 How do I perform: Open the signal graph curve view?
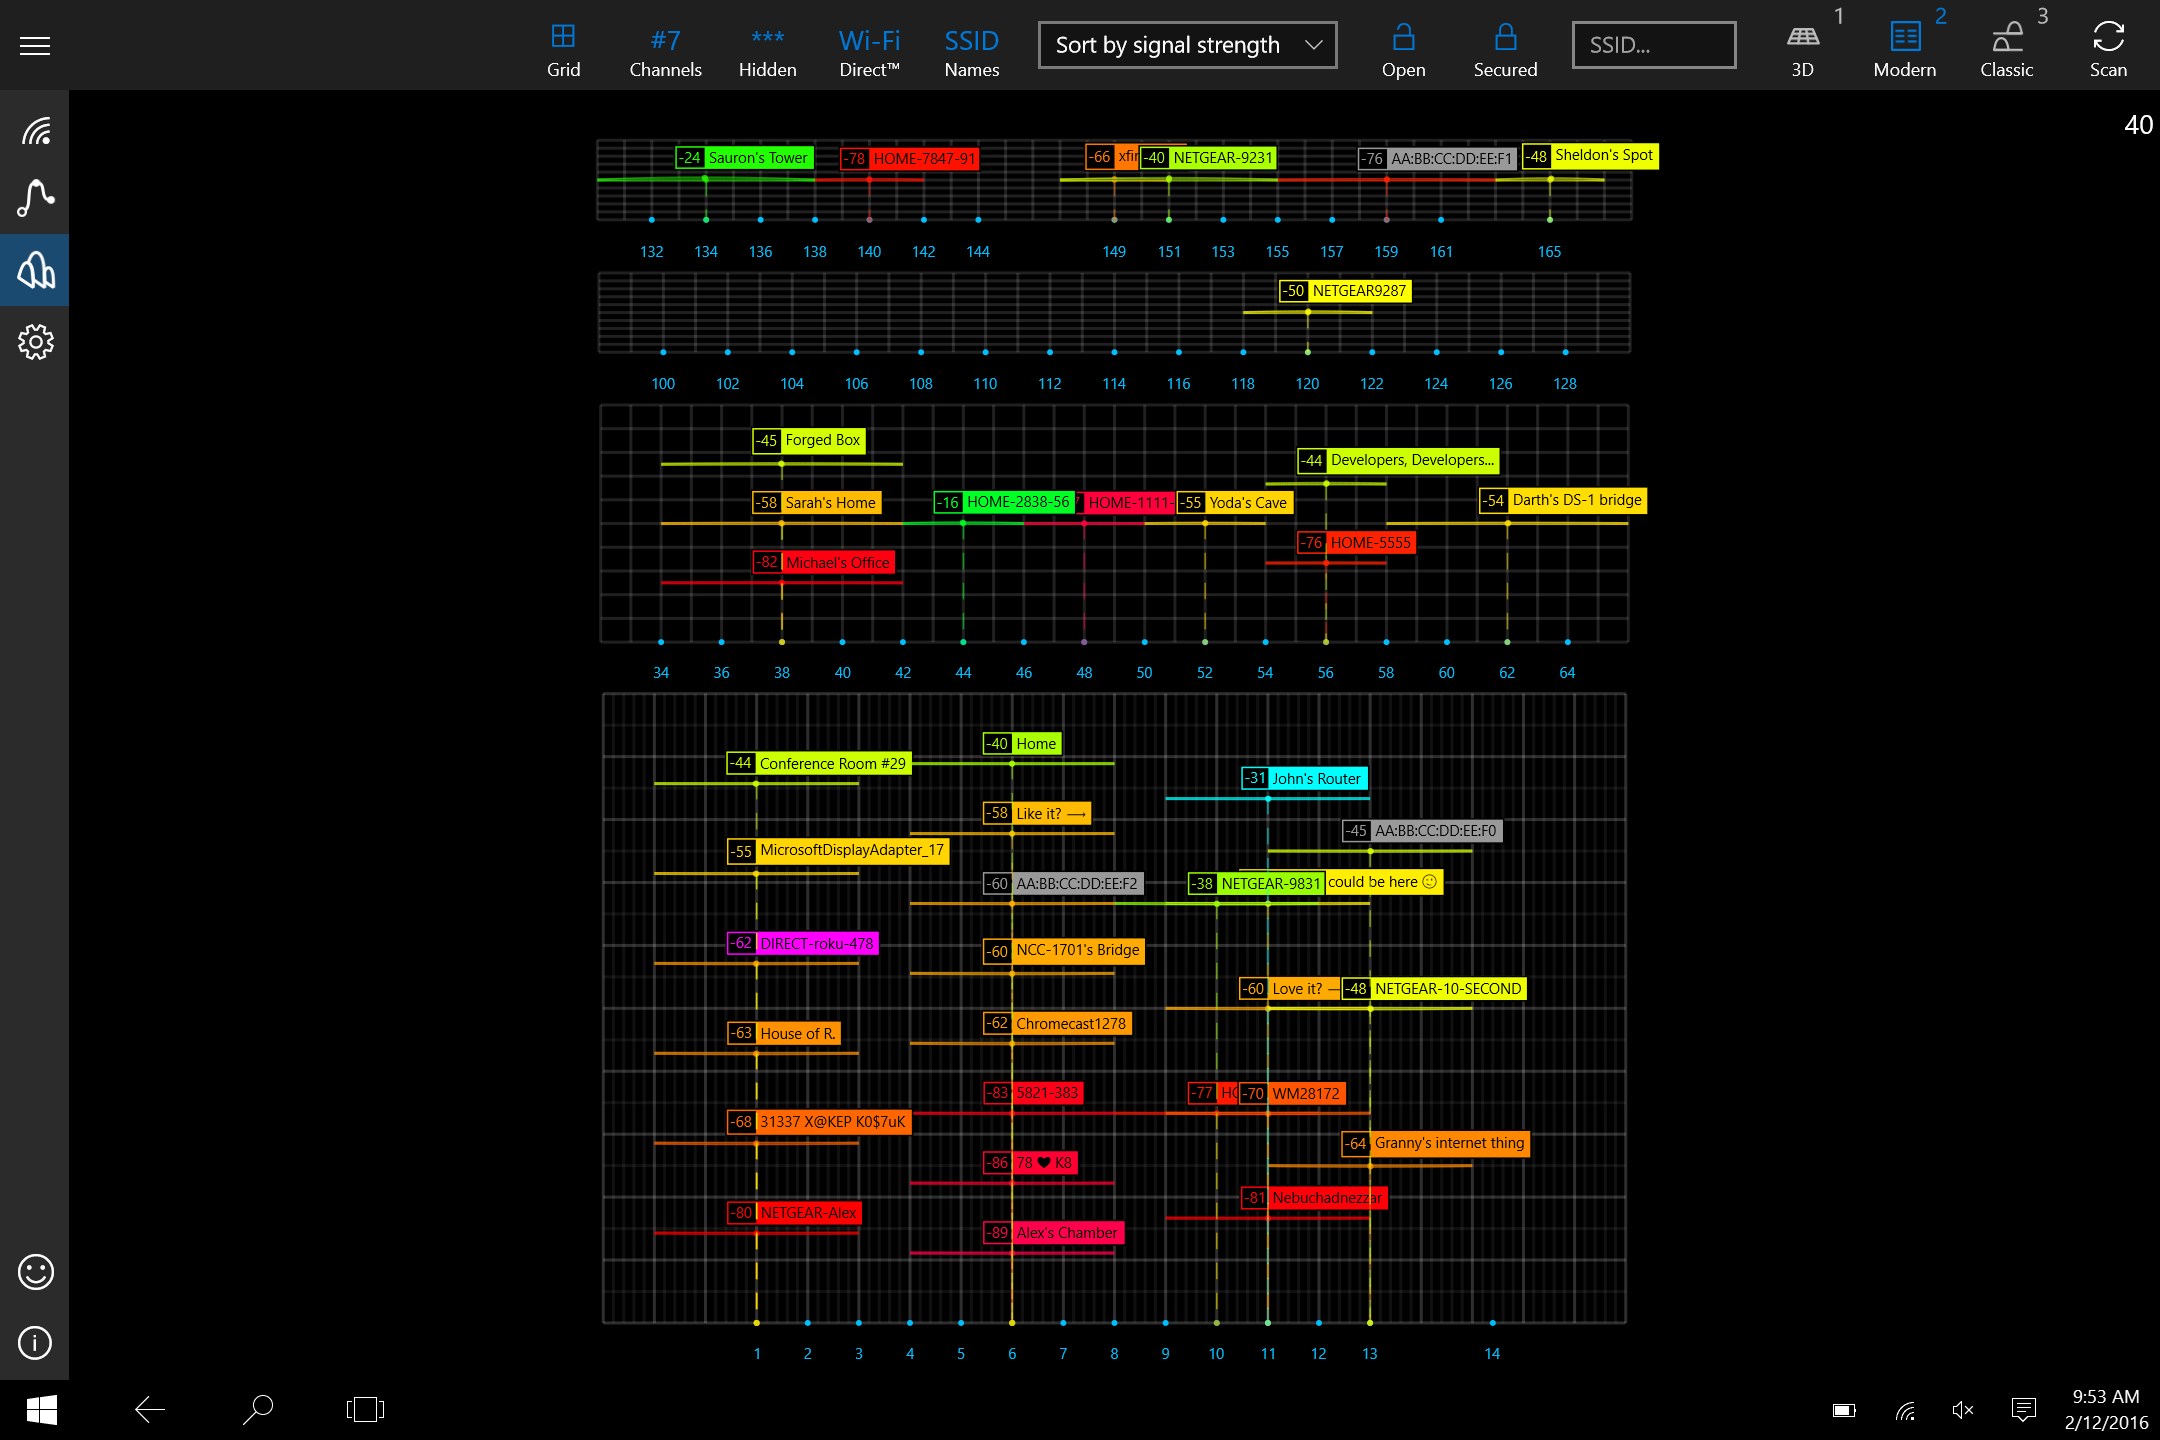click(x=35, y=198)
